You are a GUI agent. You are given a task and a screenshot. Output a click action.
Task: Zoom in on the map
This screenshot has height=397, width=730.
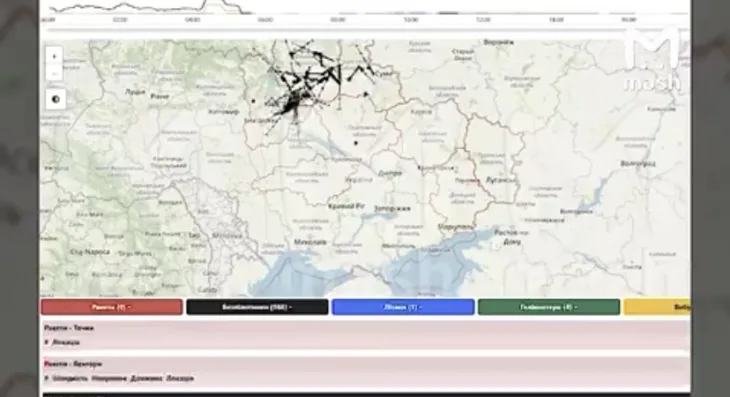pyautogui.click(x=54, y=56)
